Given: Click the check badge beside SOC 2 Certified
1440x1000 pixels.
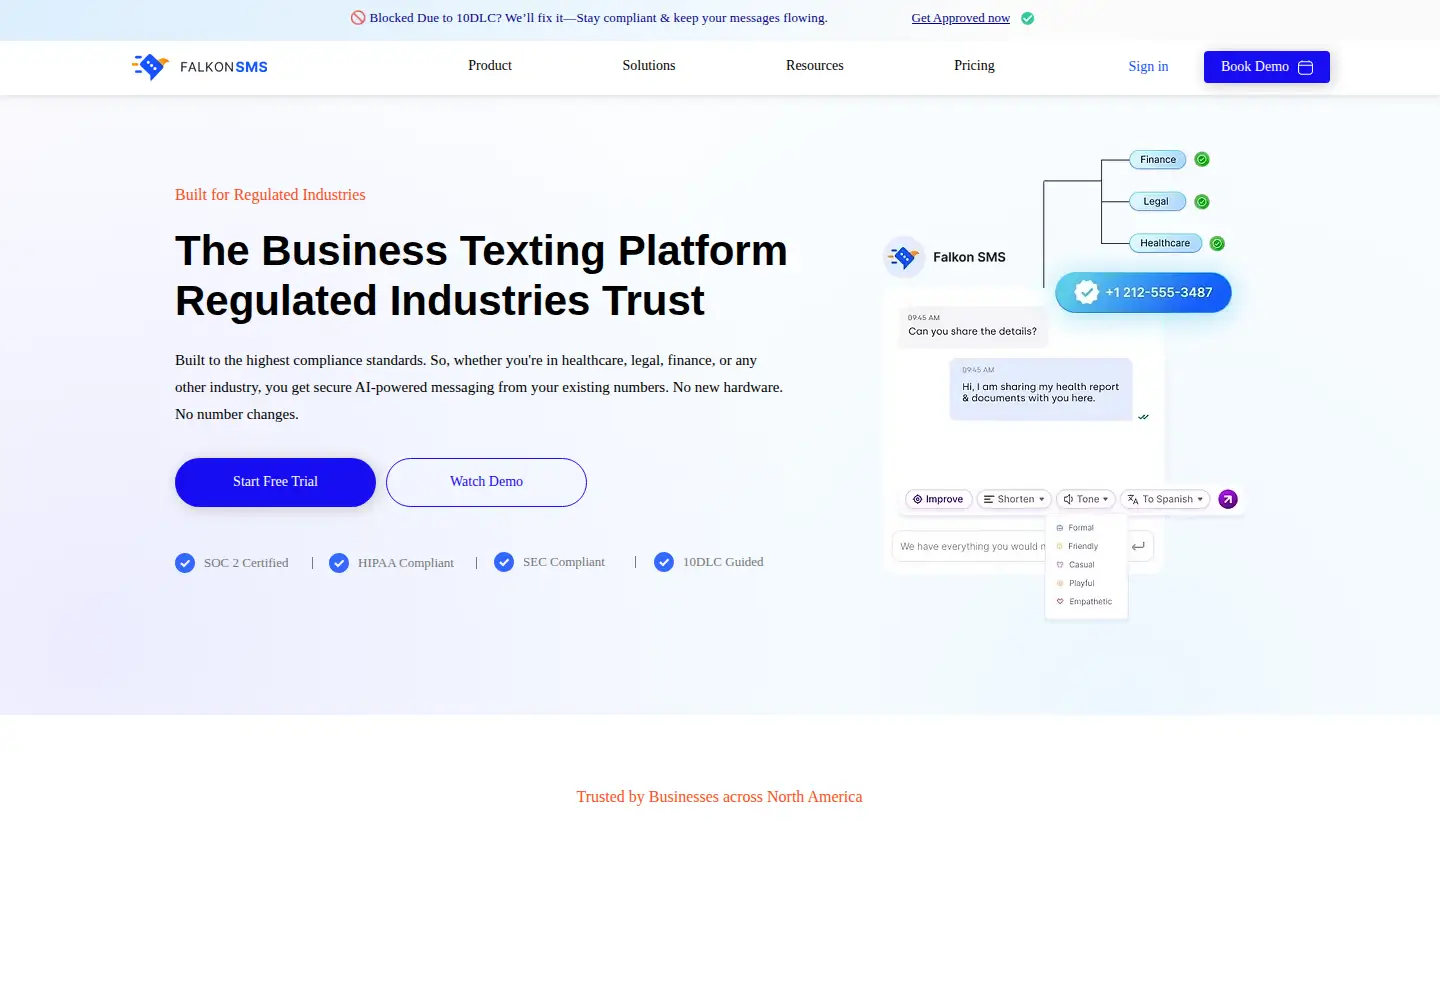Looking at the screenshot, I should [185, 563].
